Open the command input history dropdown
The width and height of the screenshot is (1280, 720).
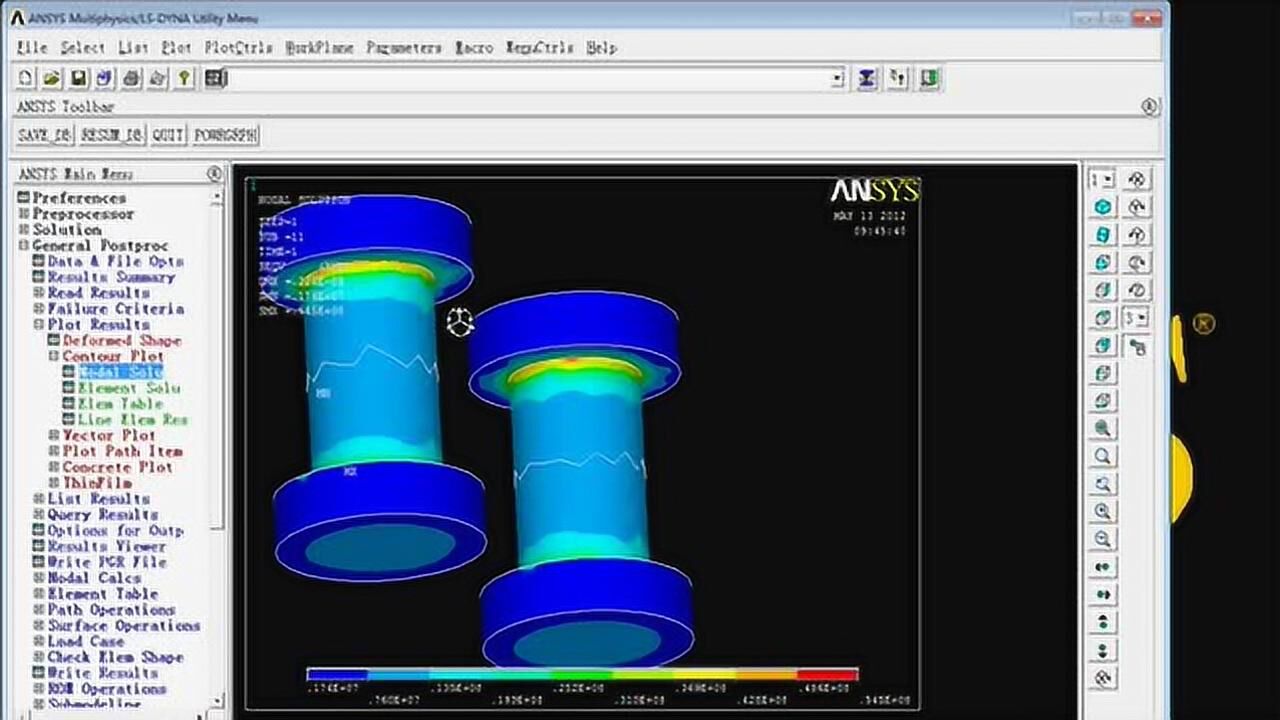click(837, 79)
